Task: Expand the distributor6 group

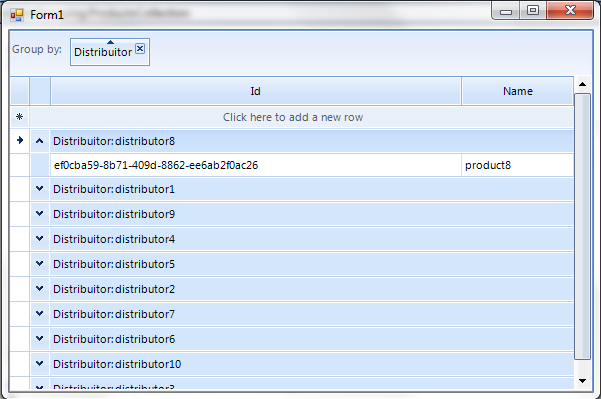Action: click(39, 338)
